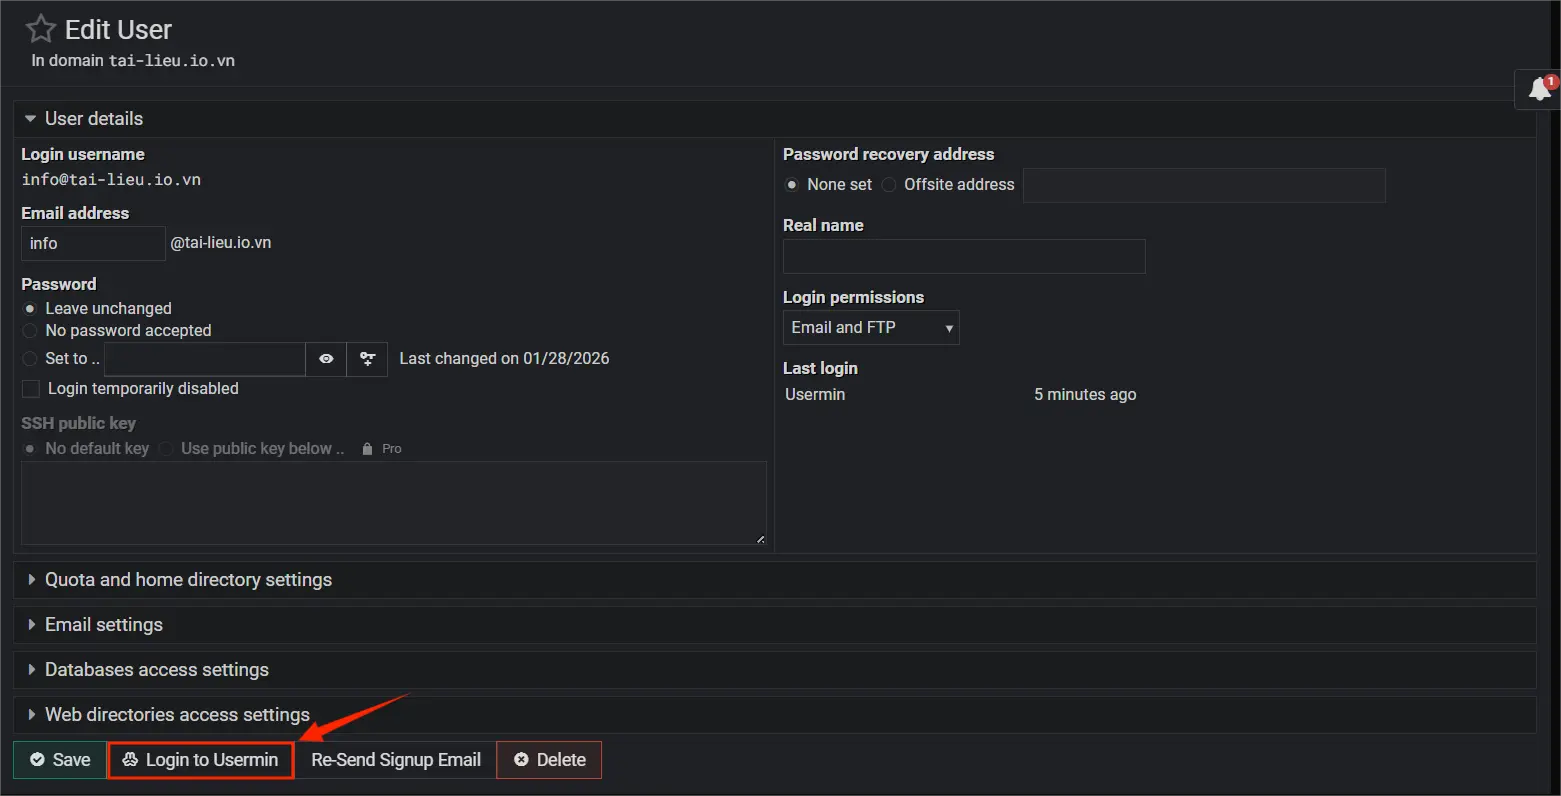Click the eye icon to reveal the password

326,359
